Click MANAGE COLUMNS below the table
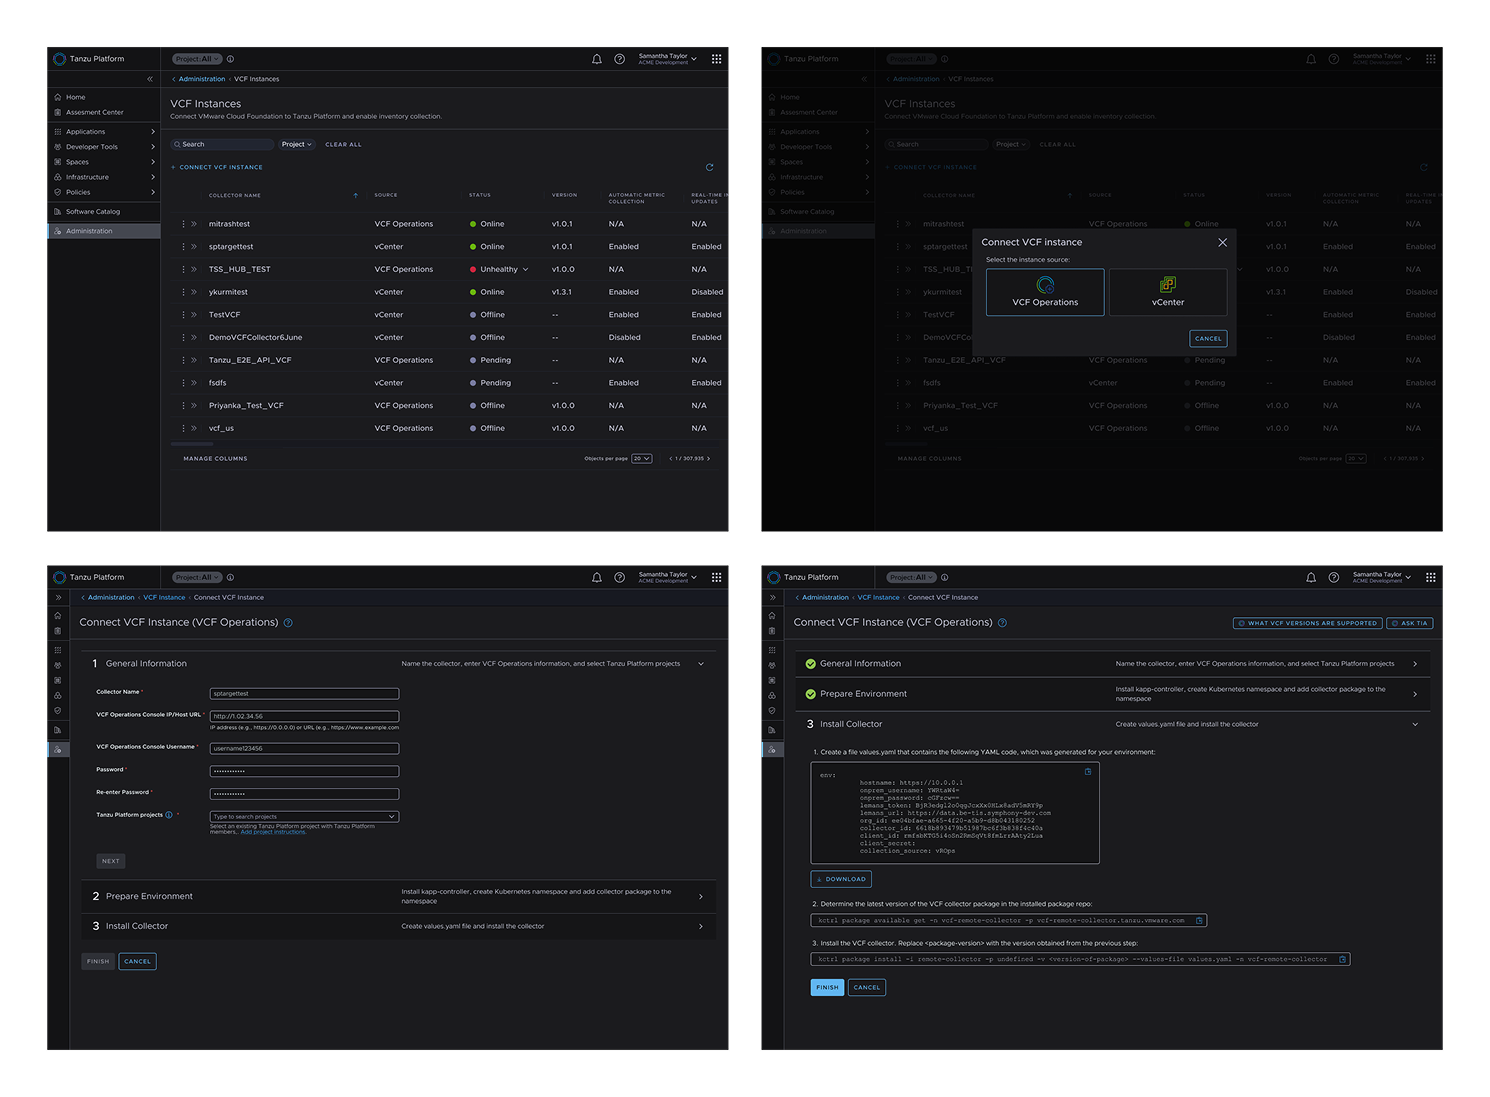The width and height of the screenshot is (1490, 1097). pyautogui.click(x=215, y=459)
